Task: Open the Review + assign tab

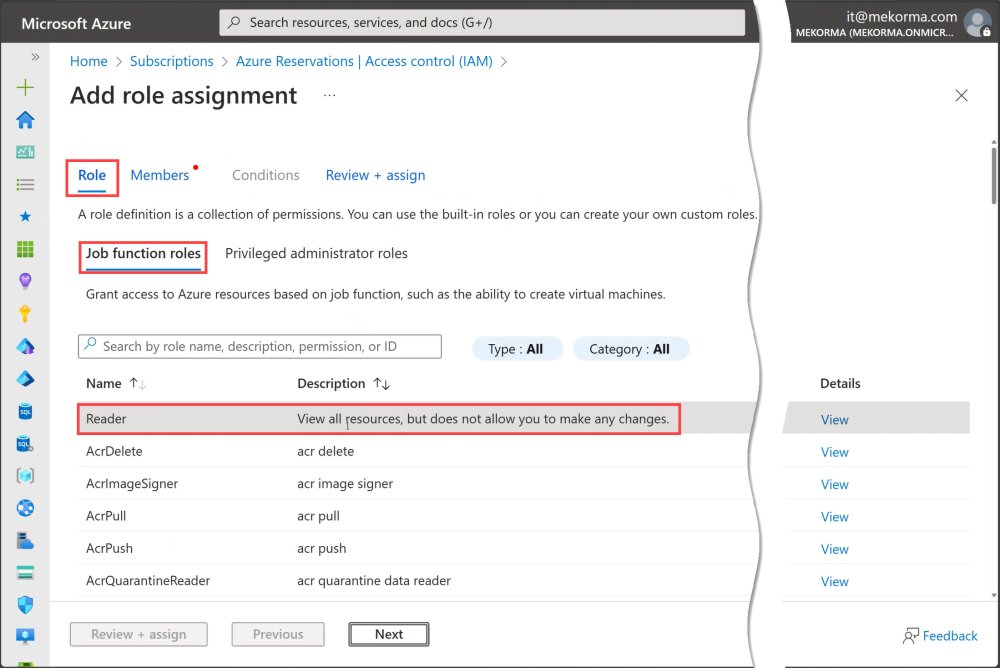Action: pos(375,175)
